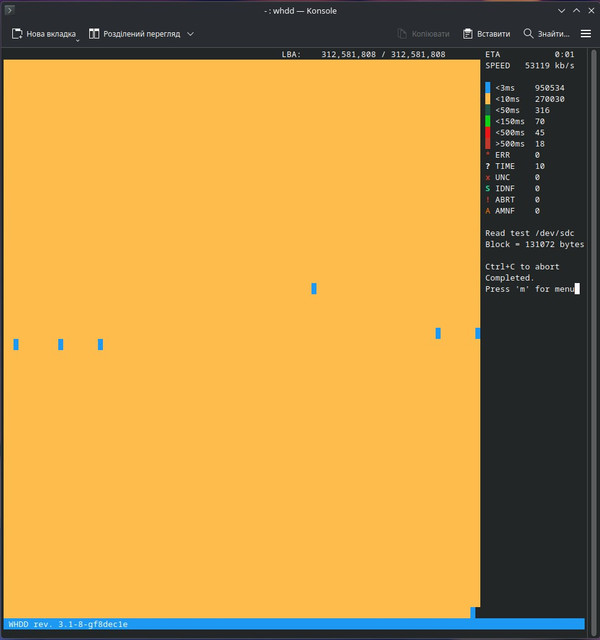Click the AMNF error row

pos(513,211)
